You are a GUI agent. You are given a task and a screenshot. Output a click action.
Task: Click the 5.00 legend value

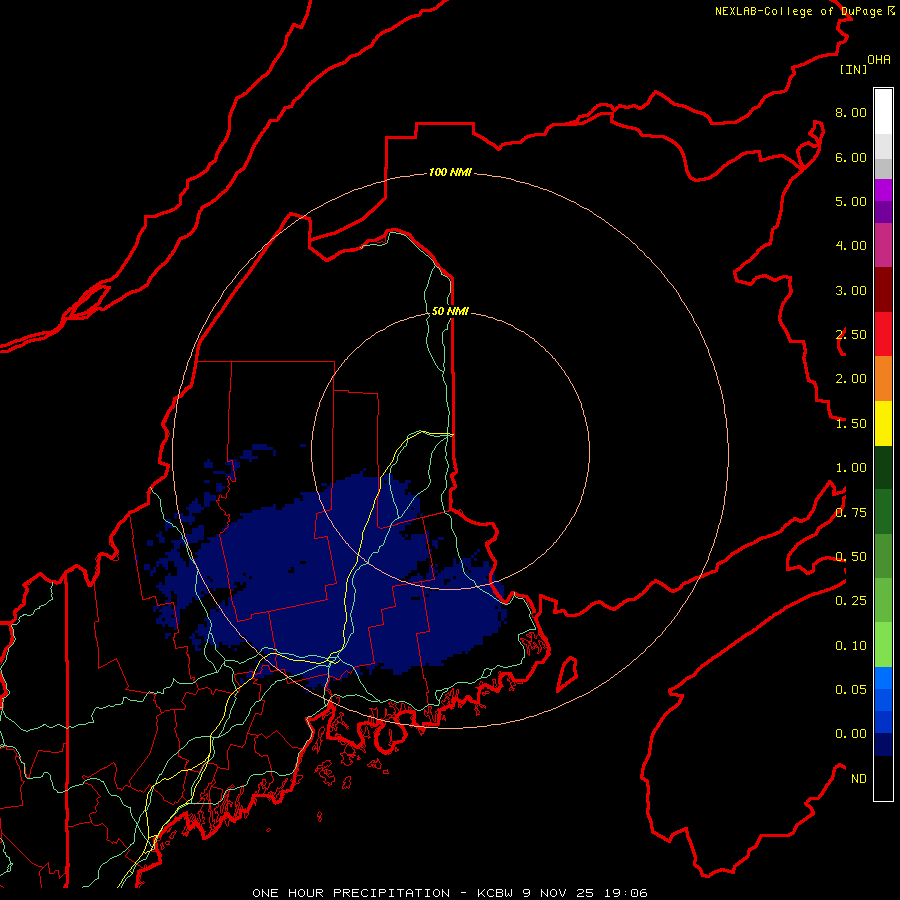point(851,201)
